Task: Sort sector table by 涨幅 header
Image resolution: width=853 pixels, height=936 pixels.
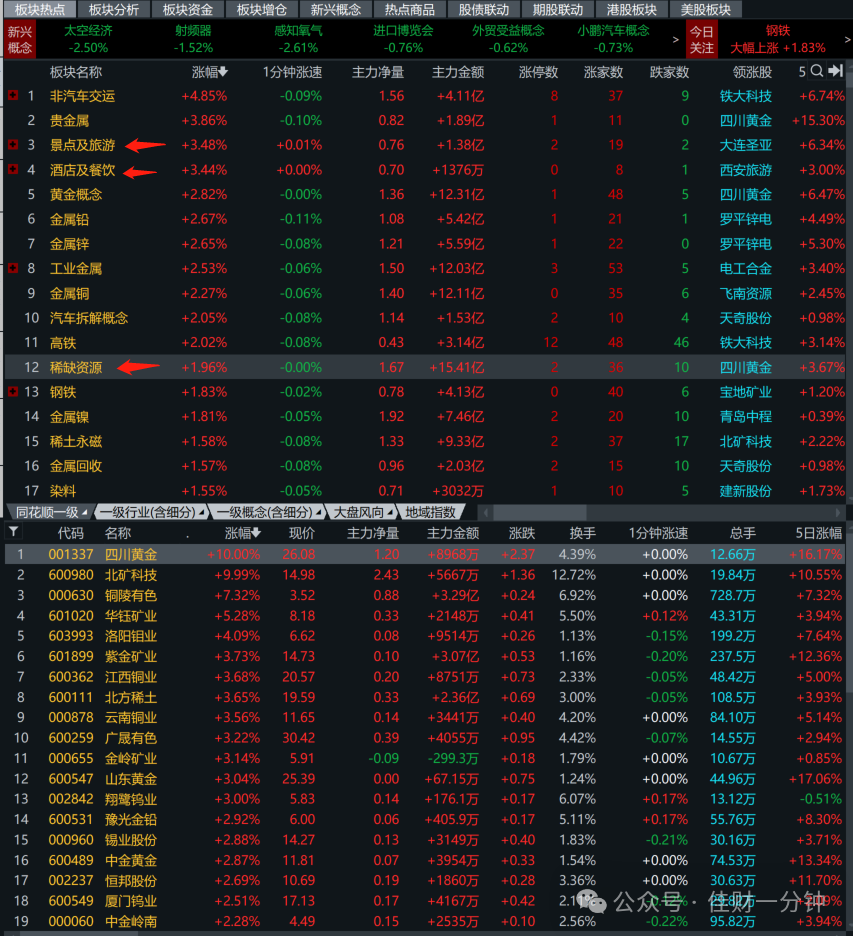Action: tap(210, 72)
